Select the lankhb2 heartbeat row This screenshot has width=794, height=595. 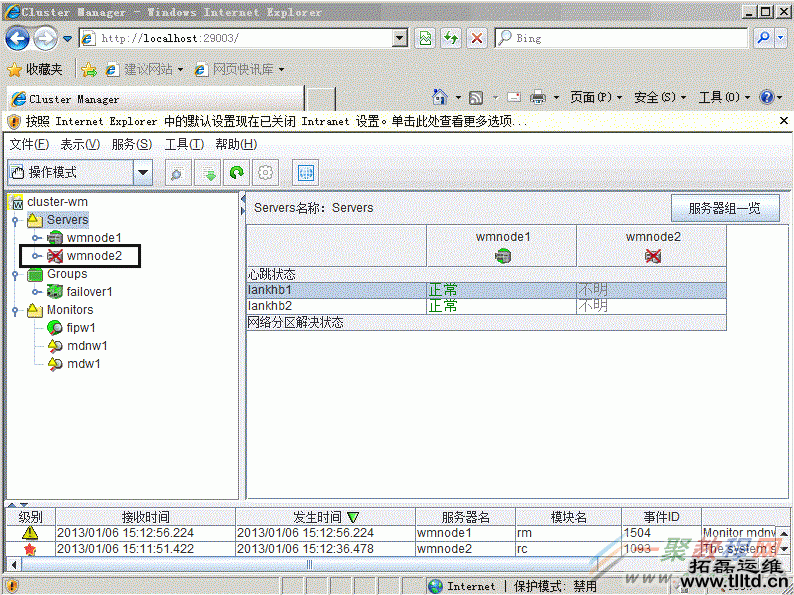(x=487, y=306)
